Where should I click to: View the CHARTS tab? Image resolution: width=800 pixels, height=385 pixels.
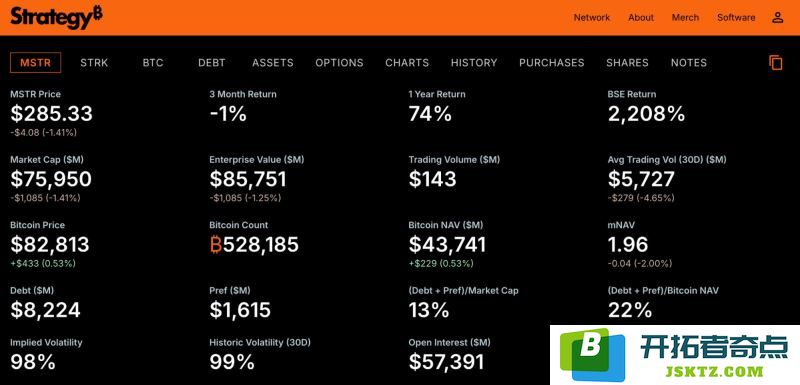tap(407, 63)
